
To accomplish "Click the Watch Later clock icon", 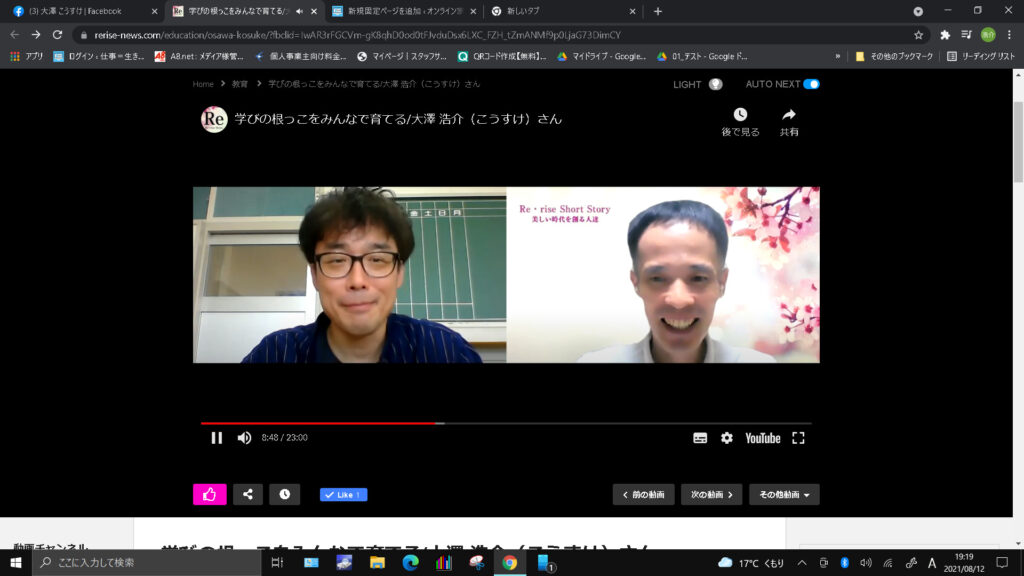I will (x=740, y=115).
